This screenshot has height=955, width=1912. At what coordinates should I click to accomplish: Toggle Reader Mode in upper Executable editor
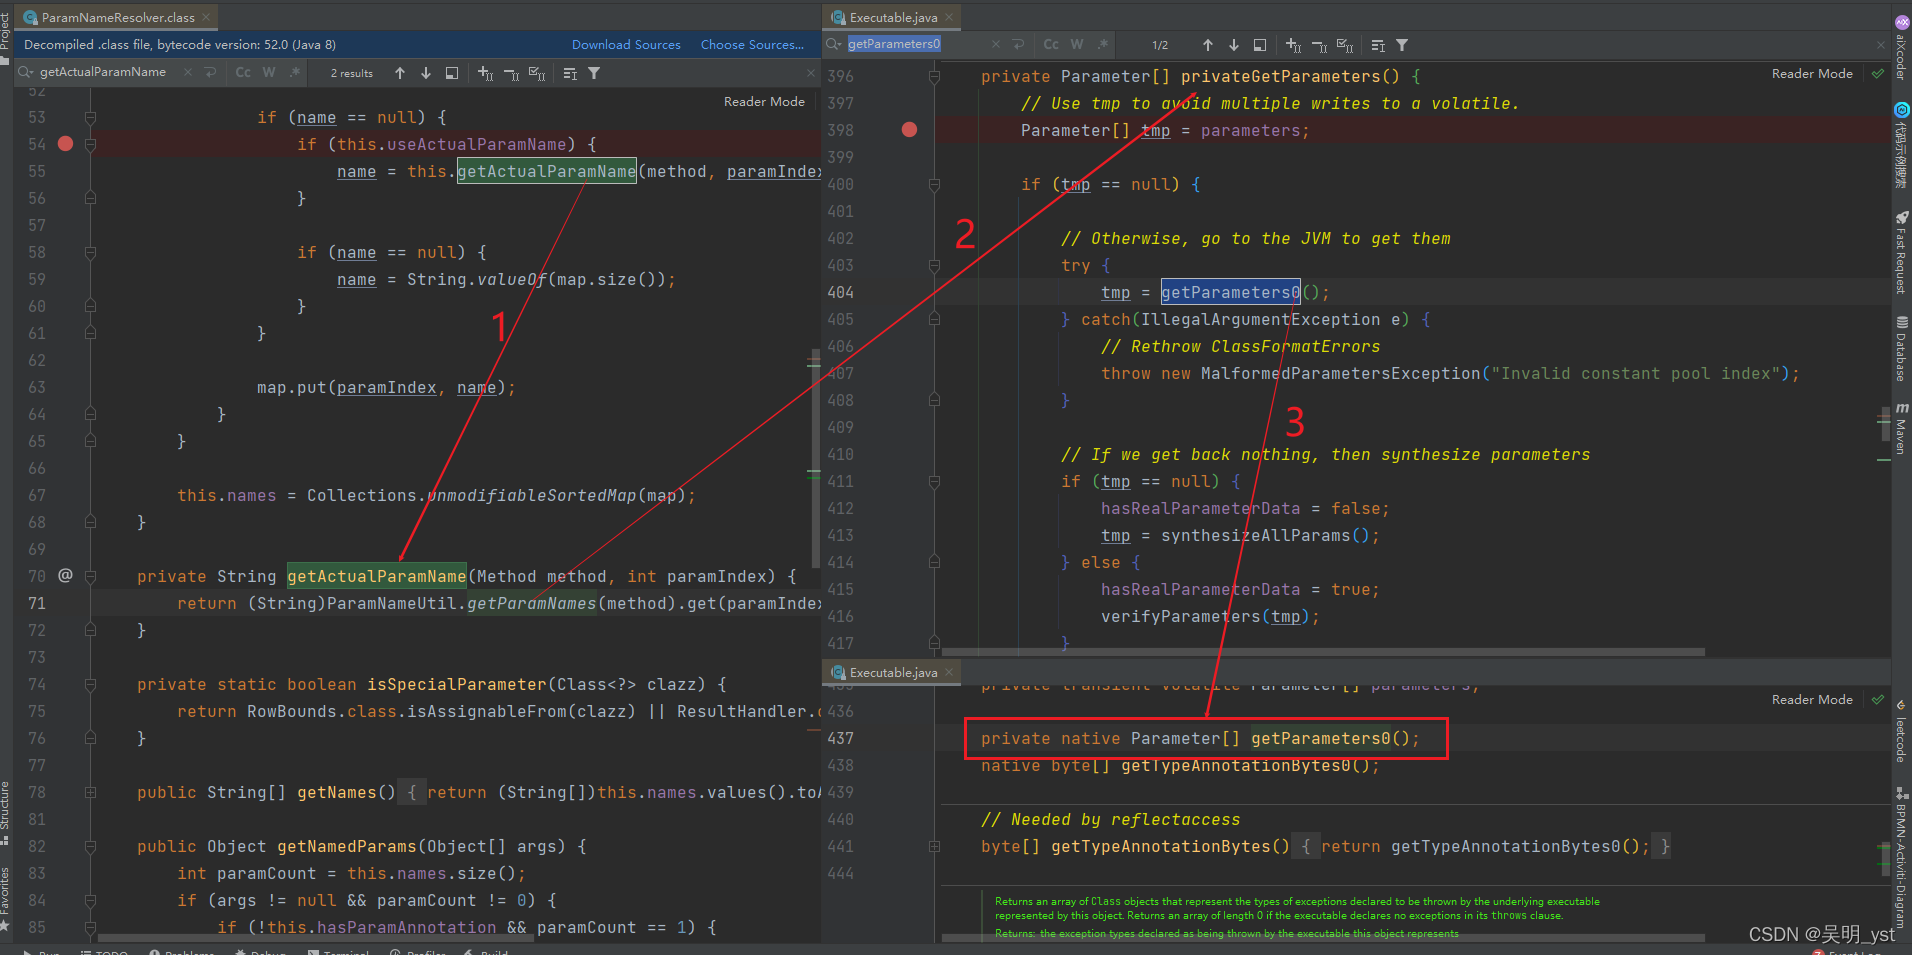[x=1812, y=74]
